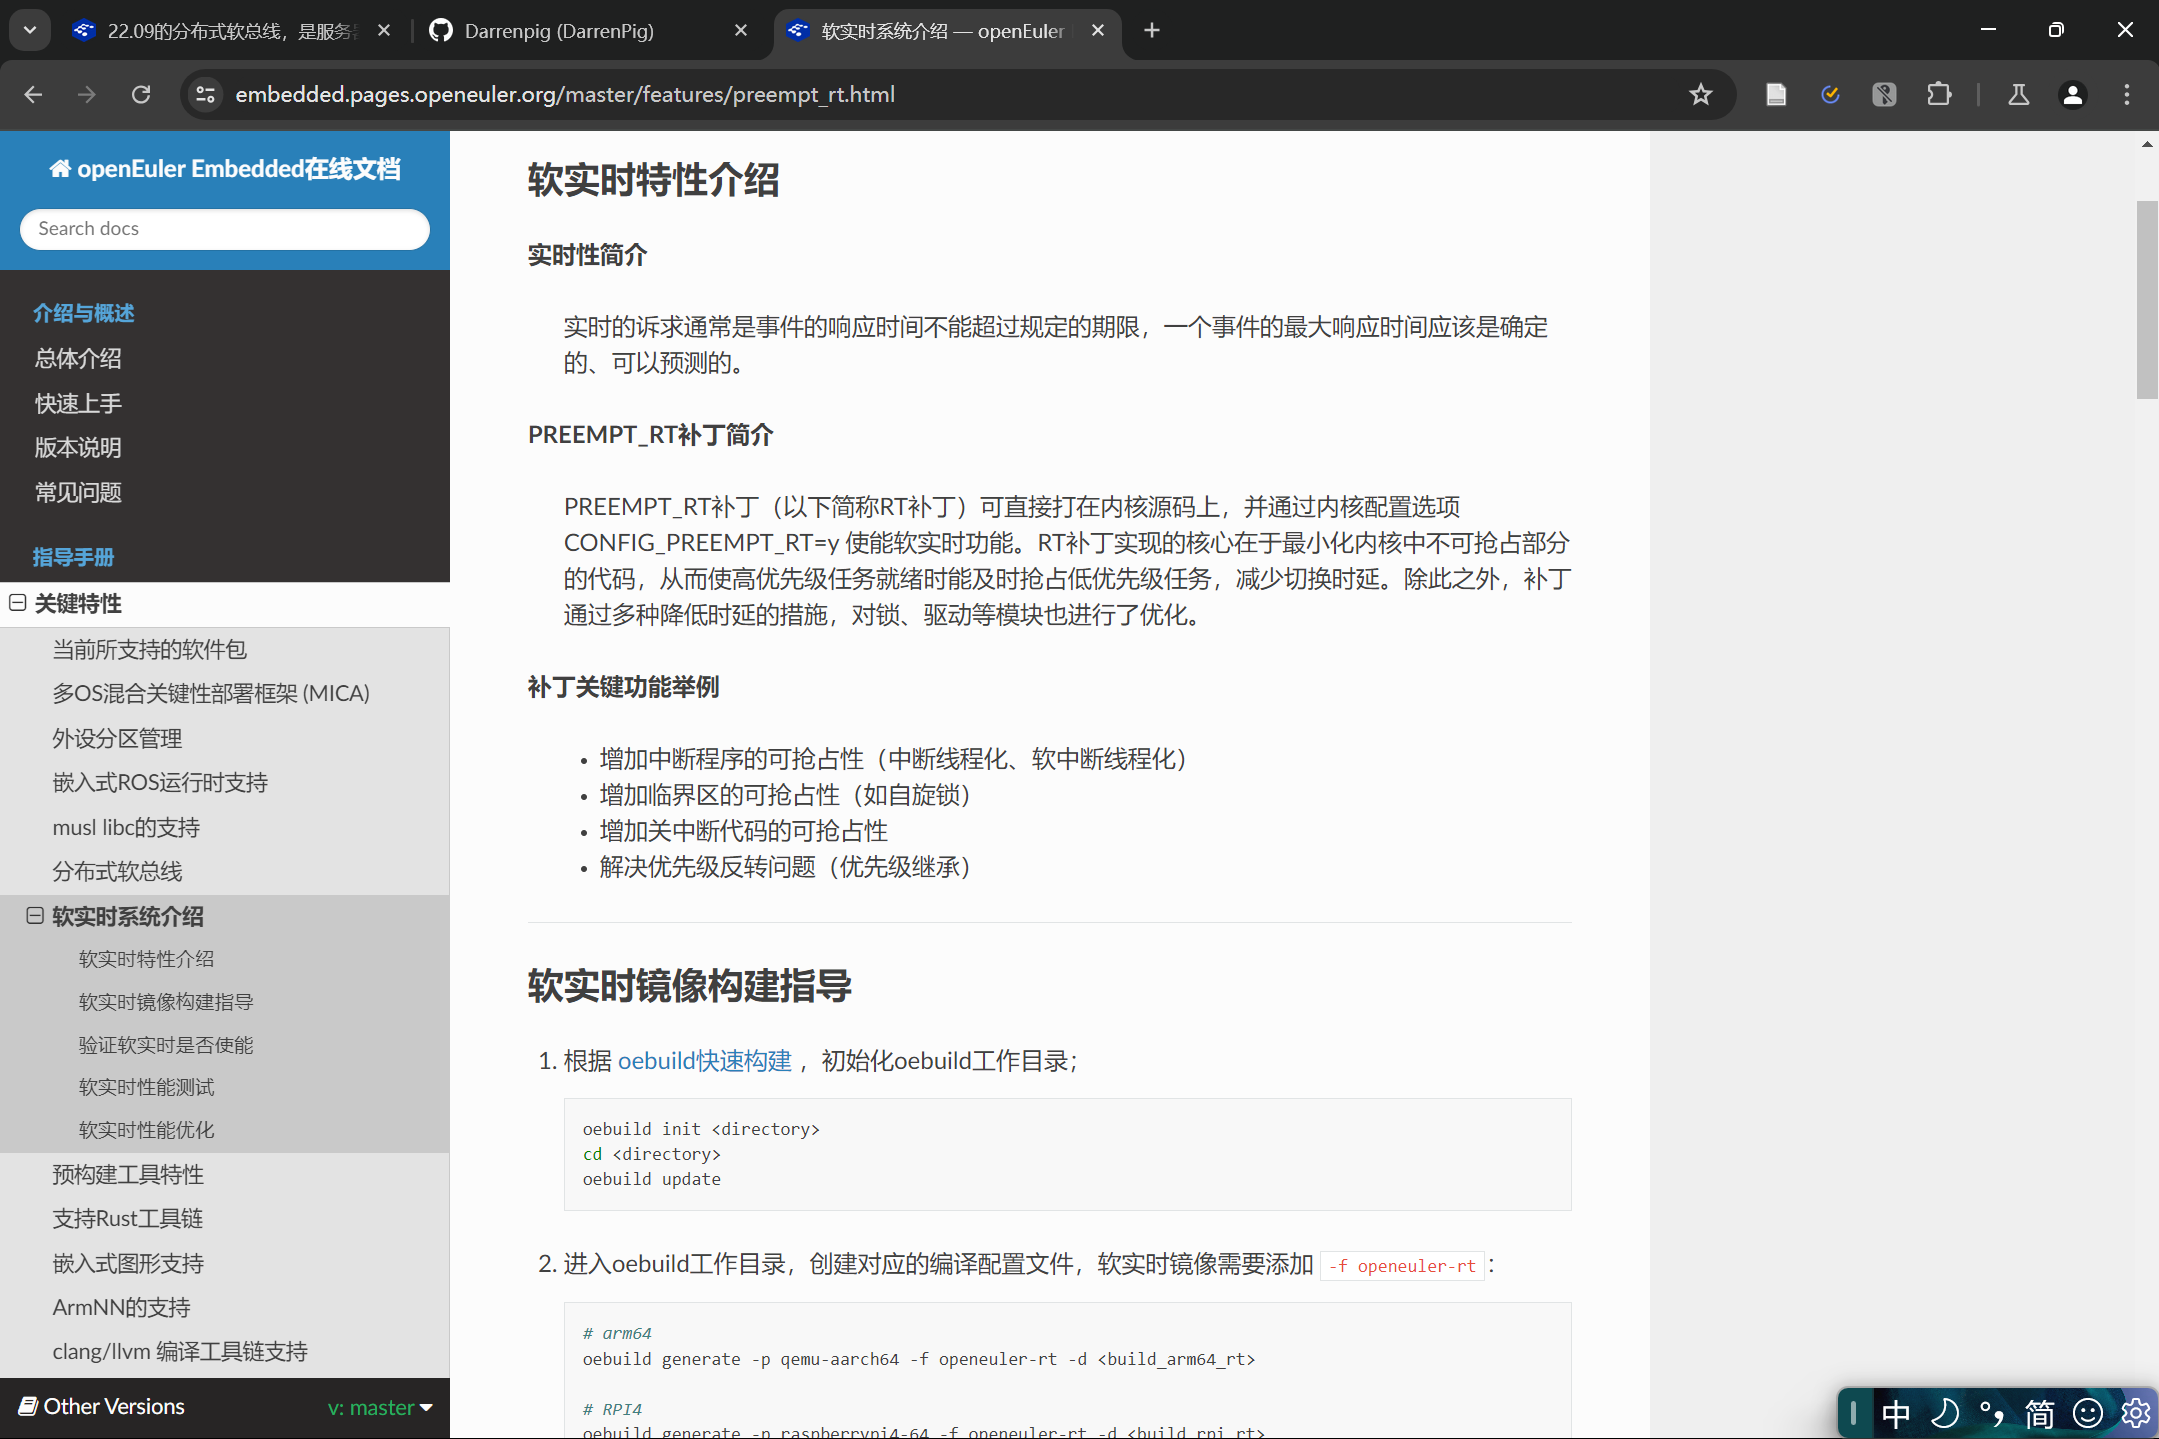Click the bookmark star icon

1700,94
